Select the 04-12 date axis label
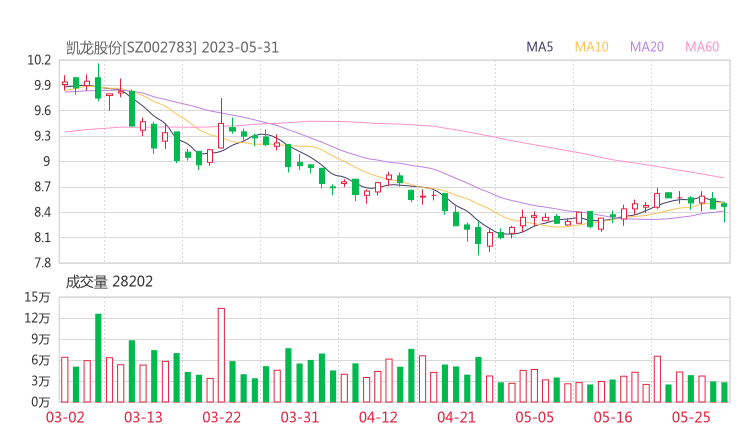 [x=378, y=417]
